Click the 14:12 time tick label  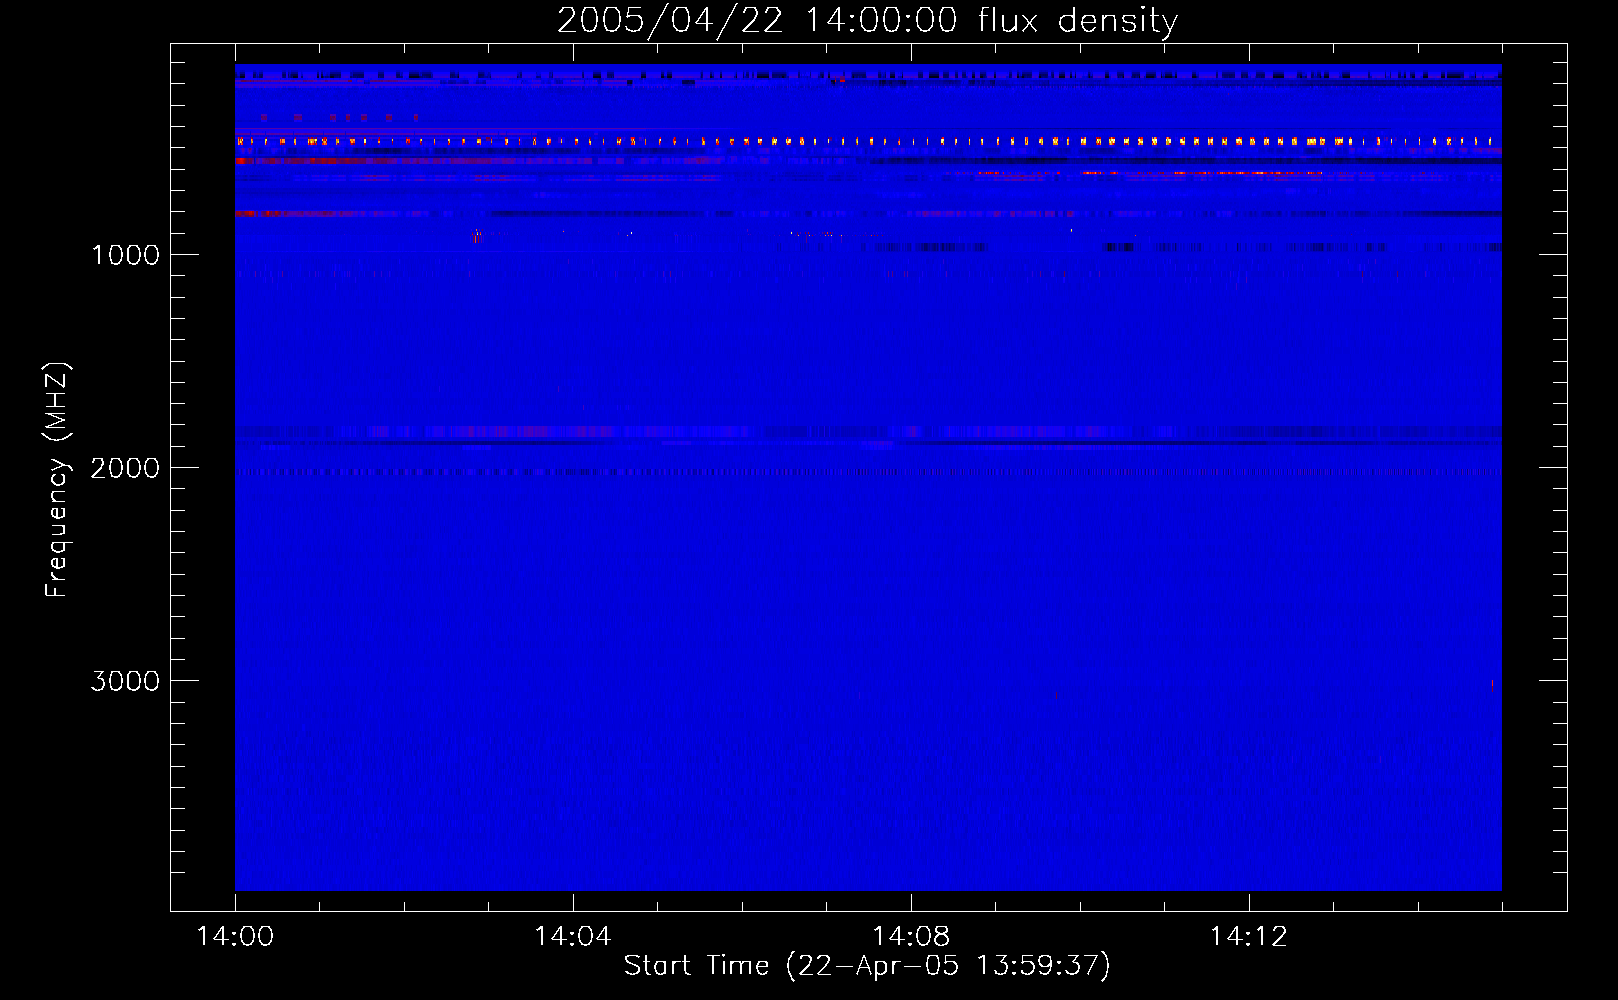(1248, 936)
